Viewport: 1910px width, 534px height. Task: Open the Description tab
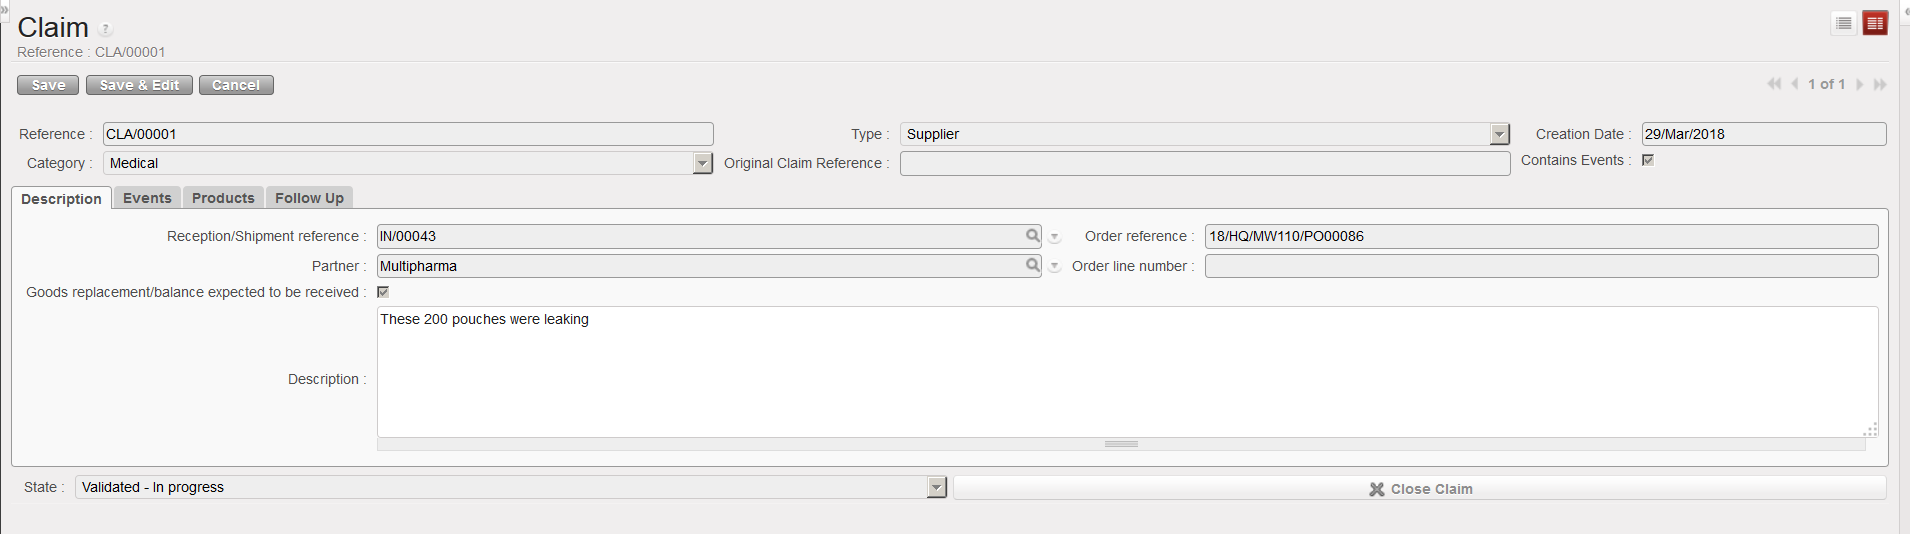61,198
